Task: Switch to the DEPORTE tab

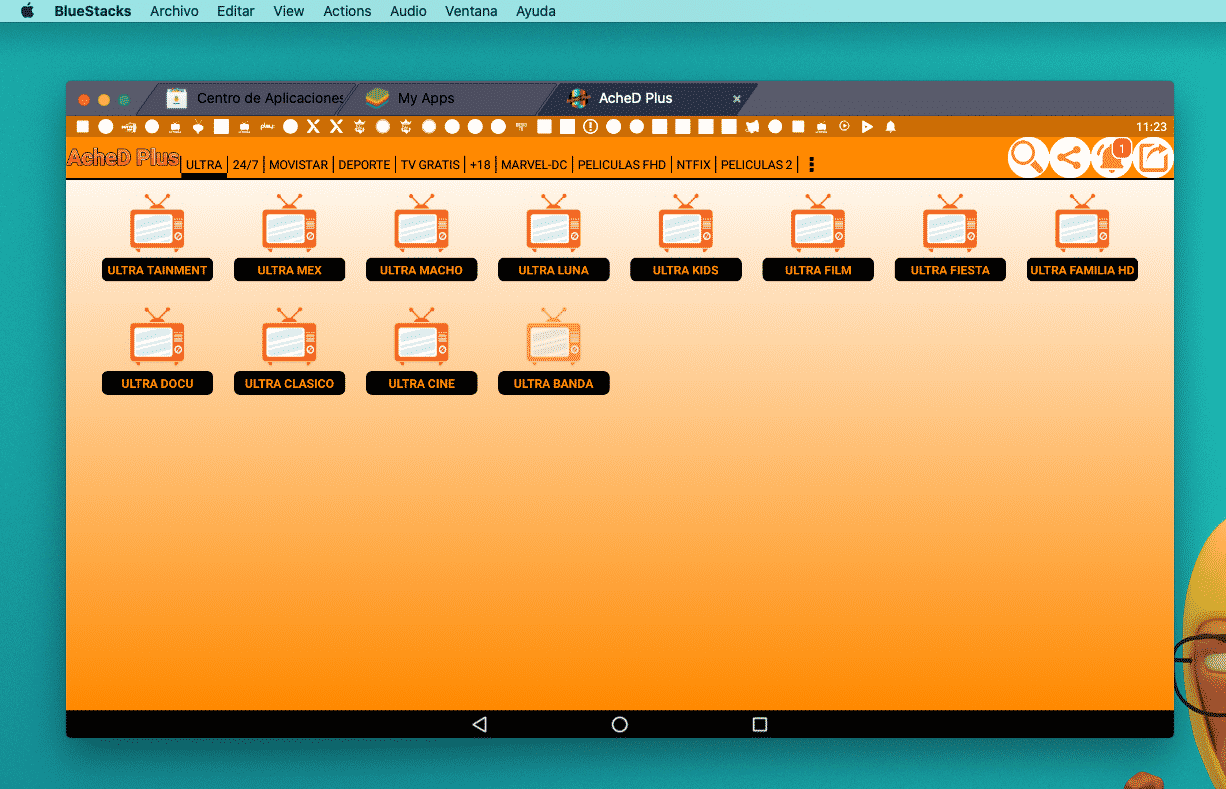Action: pyautogui.click(x=364, y=165)
